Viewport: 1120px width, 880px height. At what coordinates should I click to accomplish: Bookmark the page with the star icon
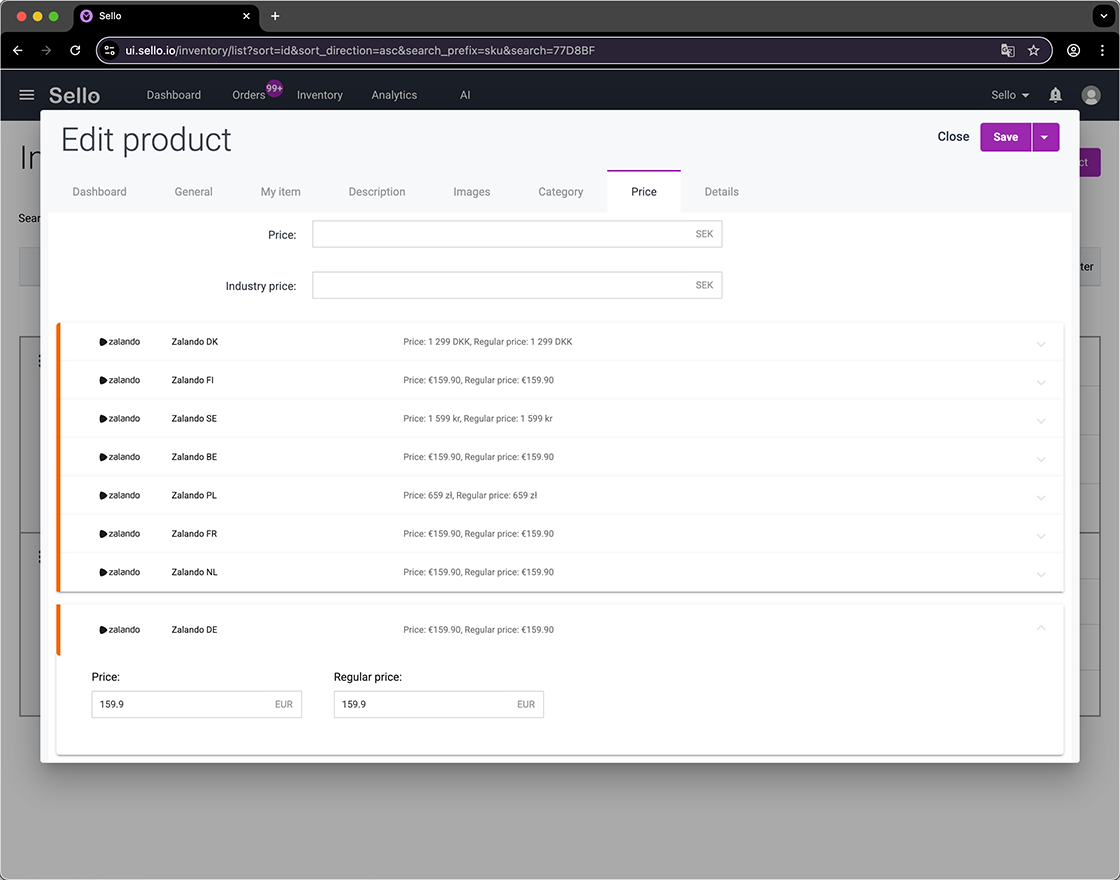click(x=1033, y=50)
